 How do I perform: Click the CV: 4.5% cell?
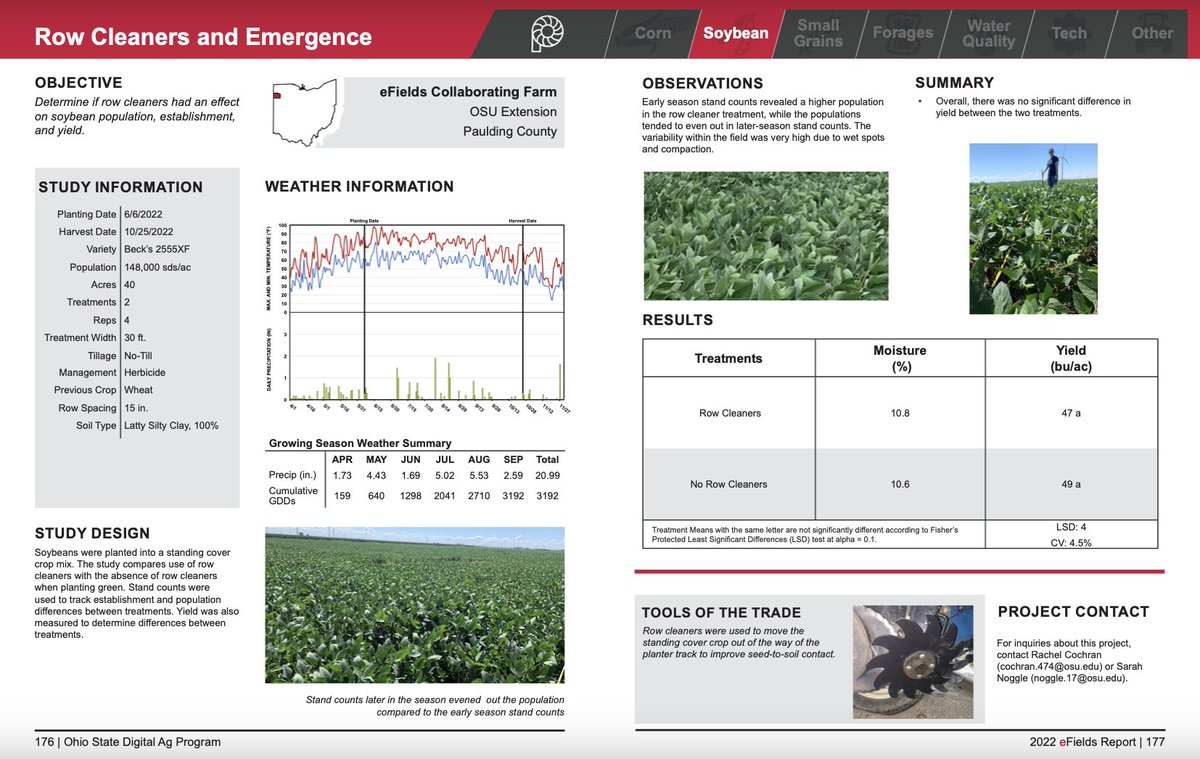[x=1071, y=542]
